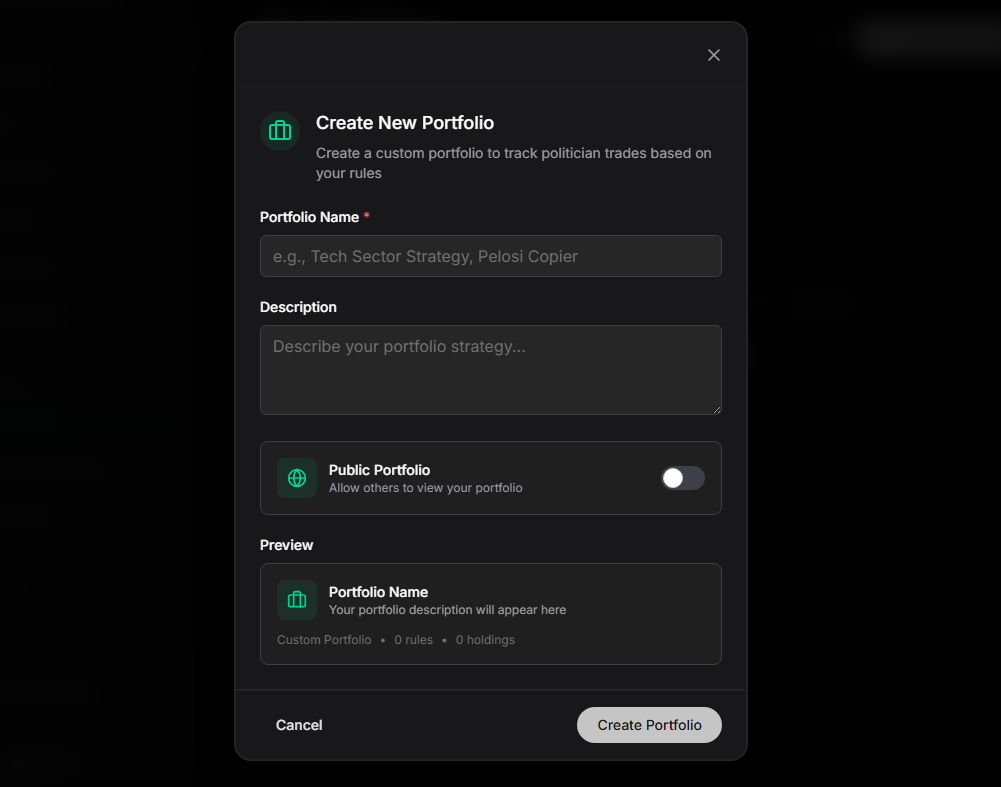The height and width of the screenshot is (787, 1001).
Task: Click the "Create New Portfolio" heading
Action: (x=405, y=123)
